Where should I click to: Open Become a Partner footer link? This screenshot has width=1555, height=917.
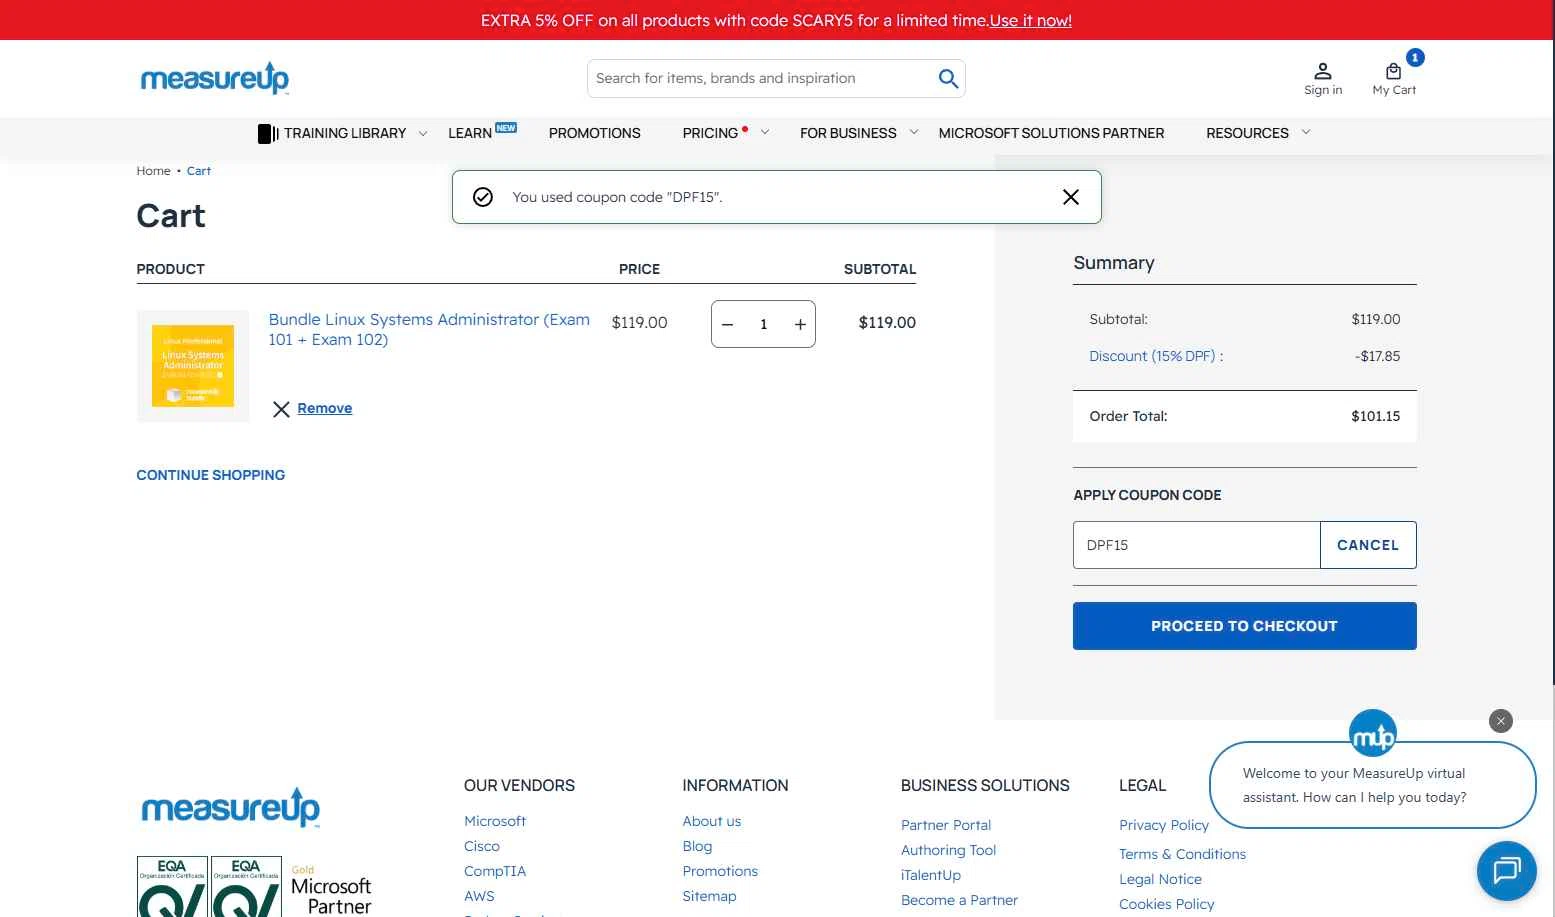[x=959, y=900]
